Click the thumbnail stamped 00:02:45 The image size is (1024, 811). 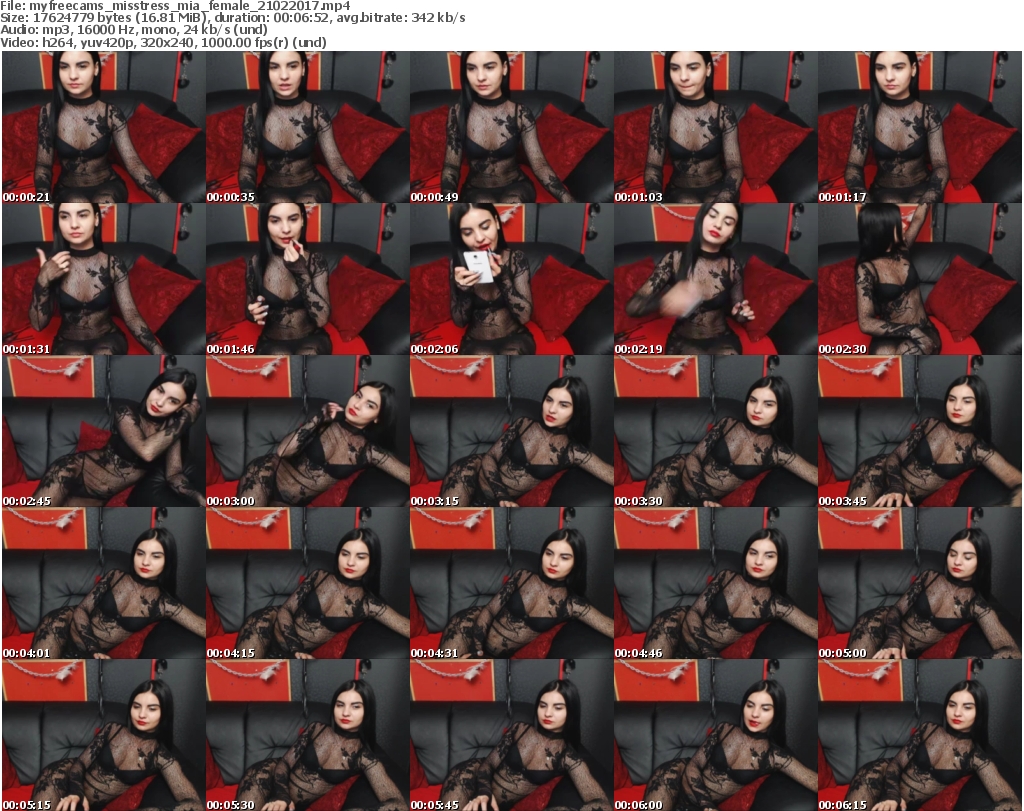click(x=104, y=432)
